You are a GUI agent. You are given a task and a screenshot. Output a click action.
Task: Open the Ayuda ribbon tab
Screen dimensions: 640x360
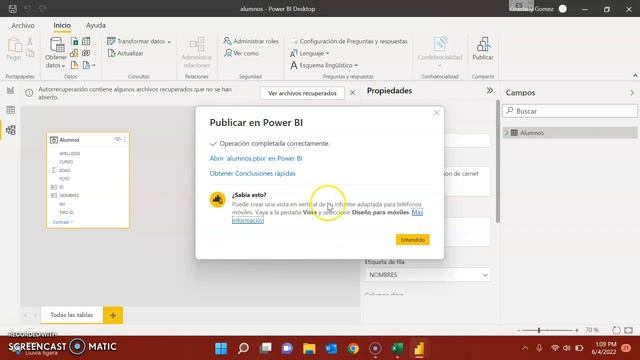click(x=96, y=25)
